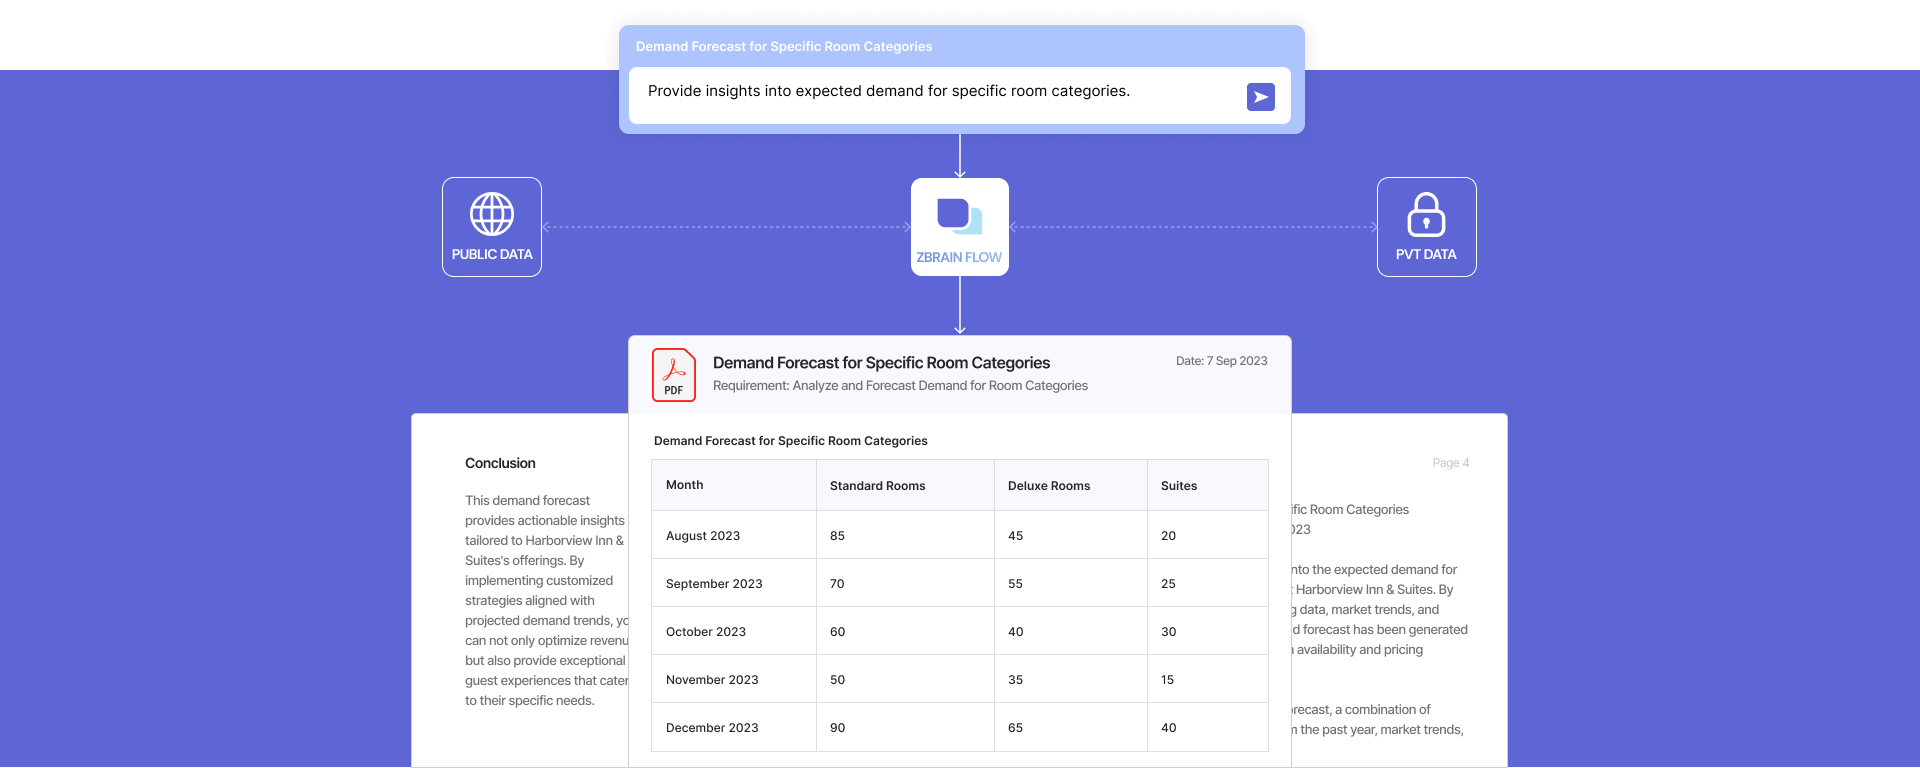
Task: Click the PVT DATA label
Action: pos(1426,255)
